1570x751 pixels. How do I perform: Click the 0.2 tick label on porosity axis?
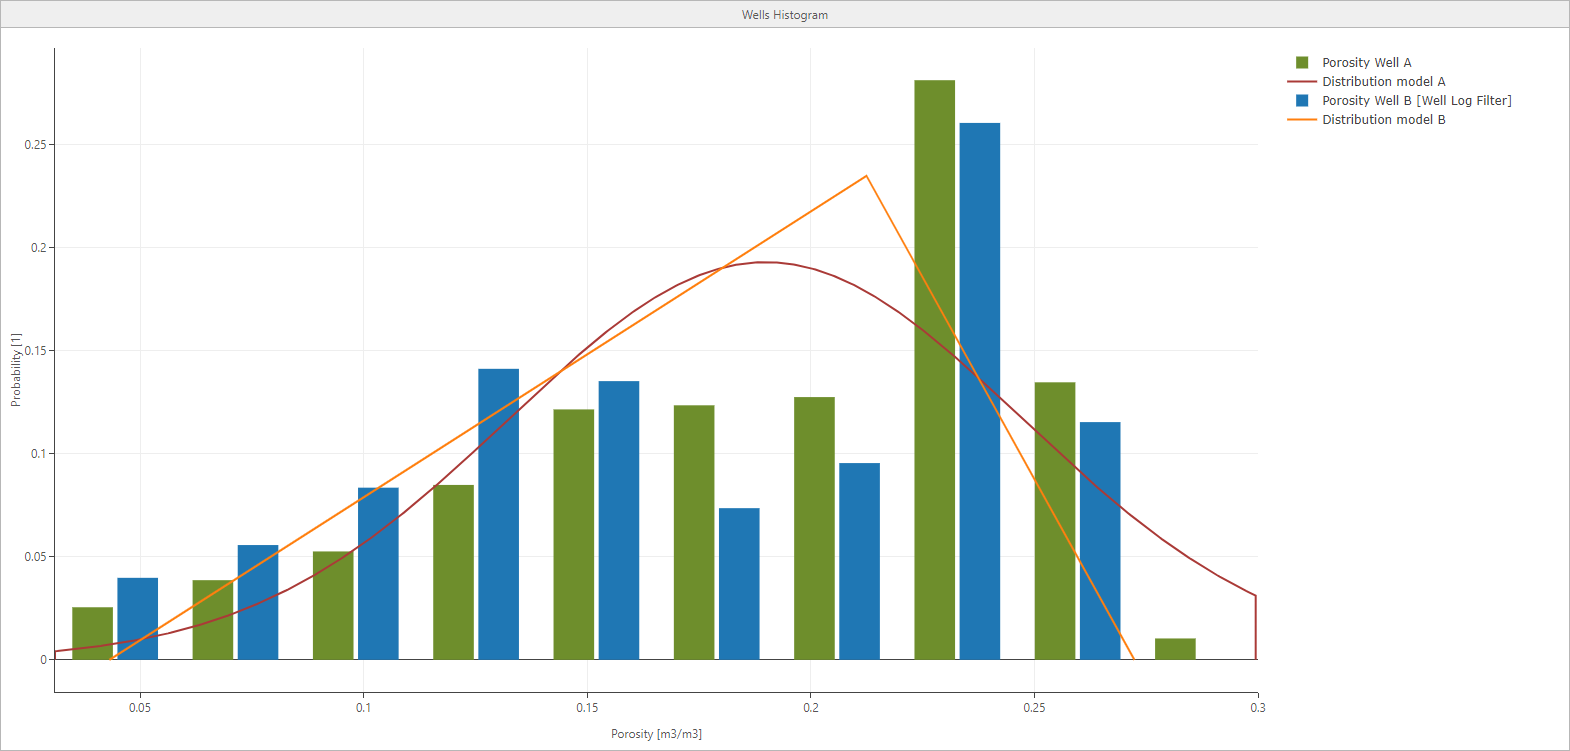tap(810, 708)
